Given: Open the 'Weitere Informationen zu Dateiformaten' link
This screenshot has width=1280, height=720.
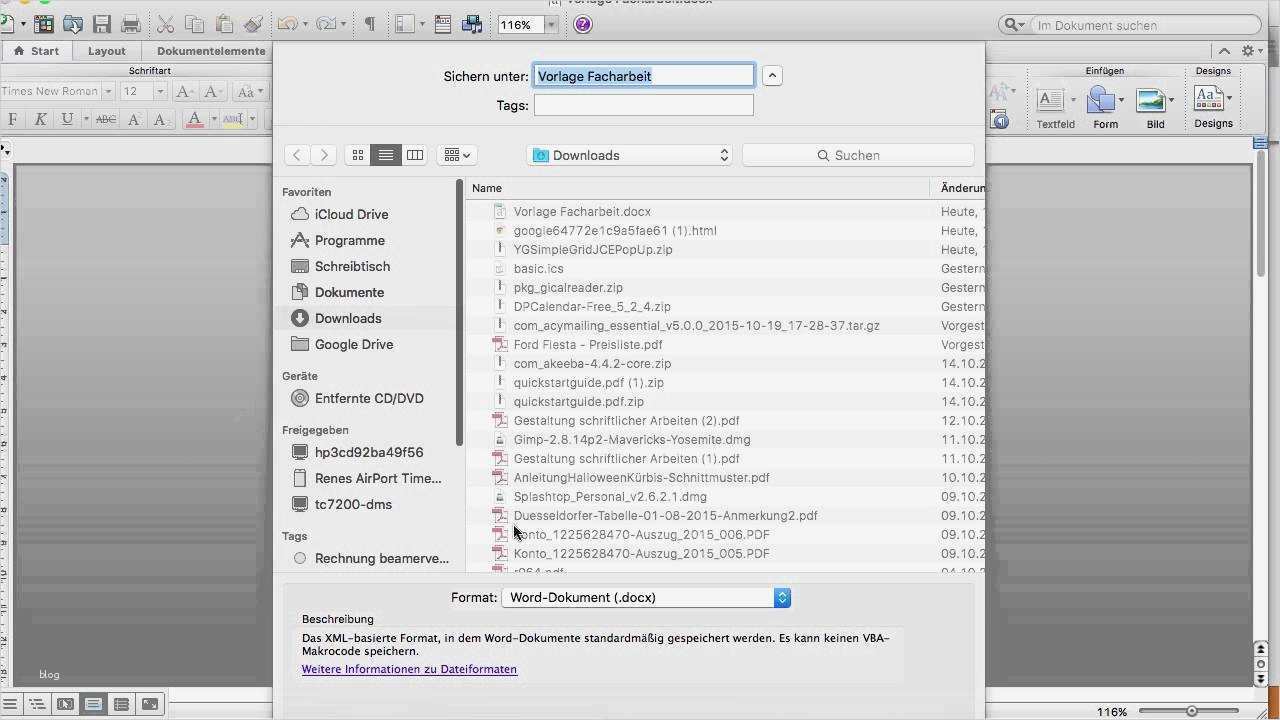Looking at the screenshot, I should point(409,669).
